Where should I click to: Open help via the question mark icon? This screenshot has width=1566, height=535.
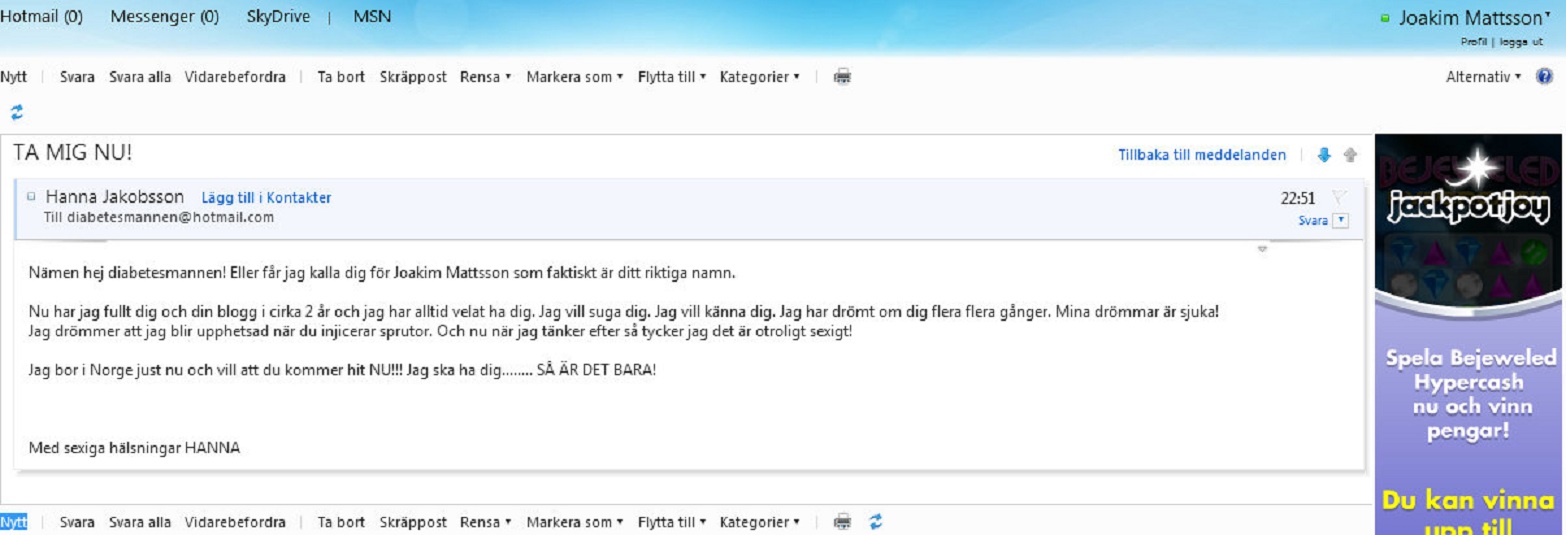tap(1544, 77)
